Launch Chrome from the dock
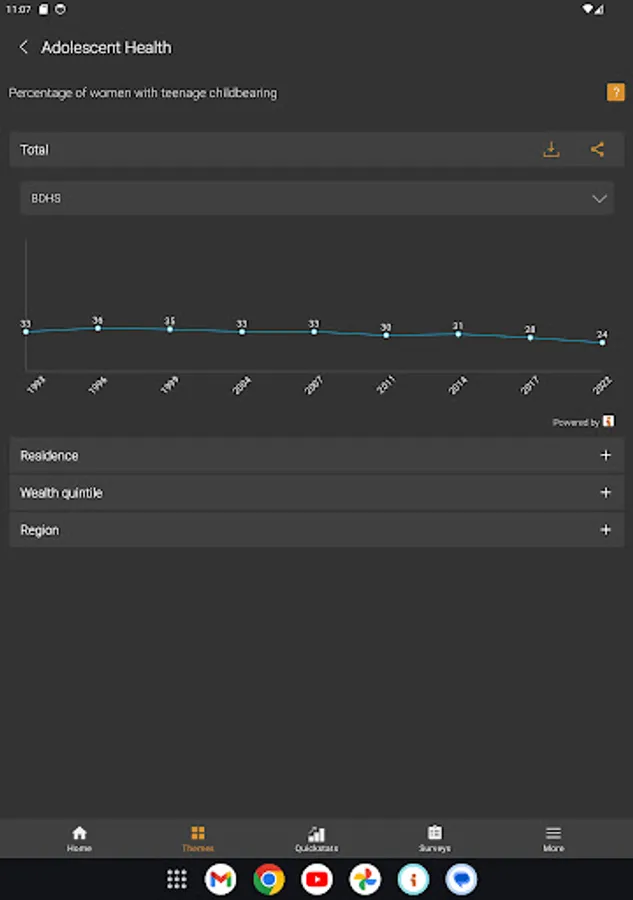This screenshot has width=633, height=900. (269, 879)
